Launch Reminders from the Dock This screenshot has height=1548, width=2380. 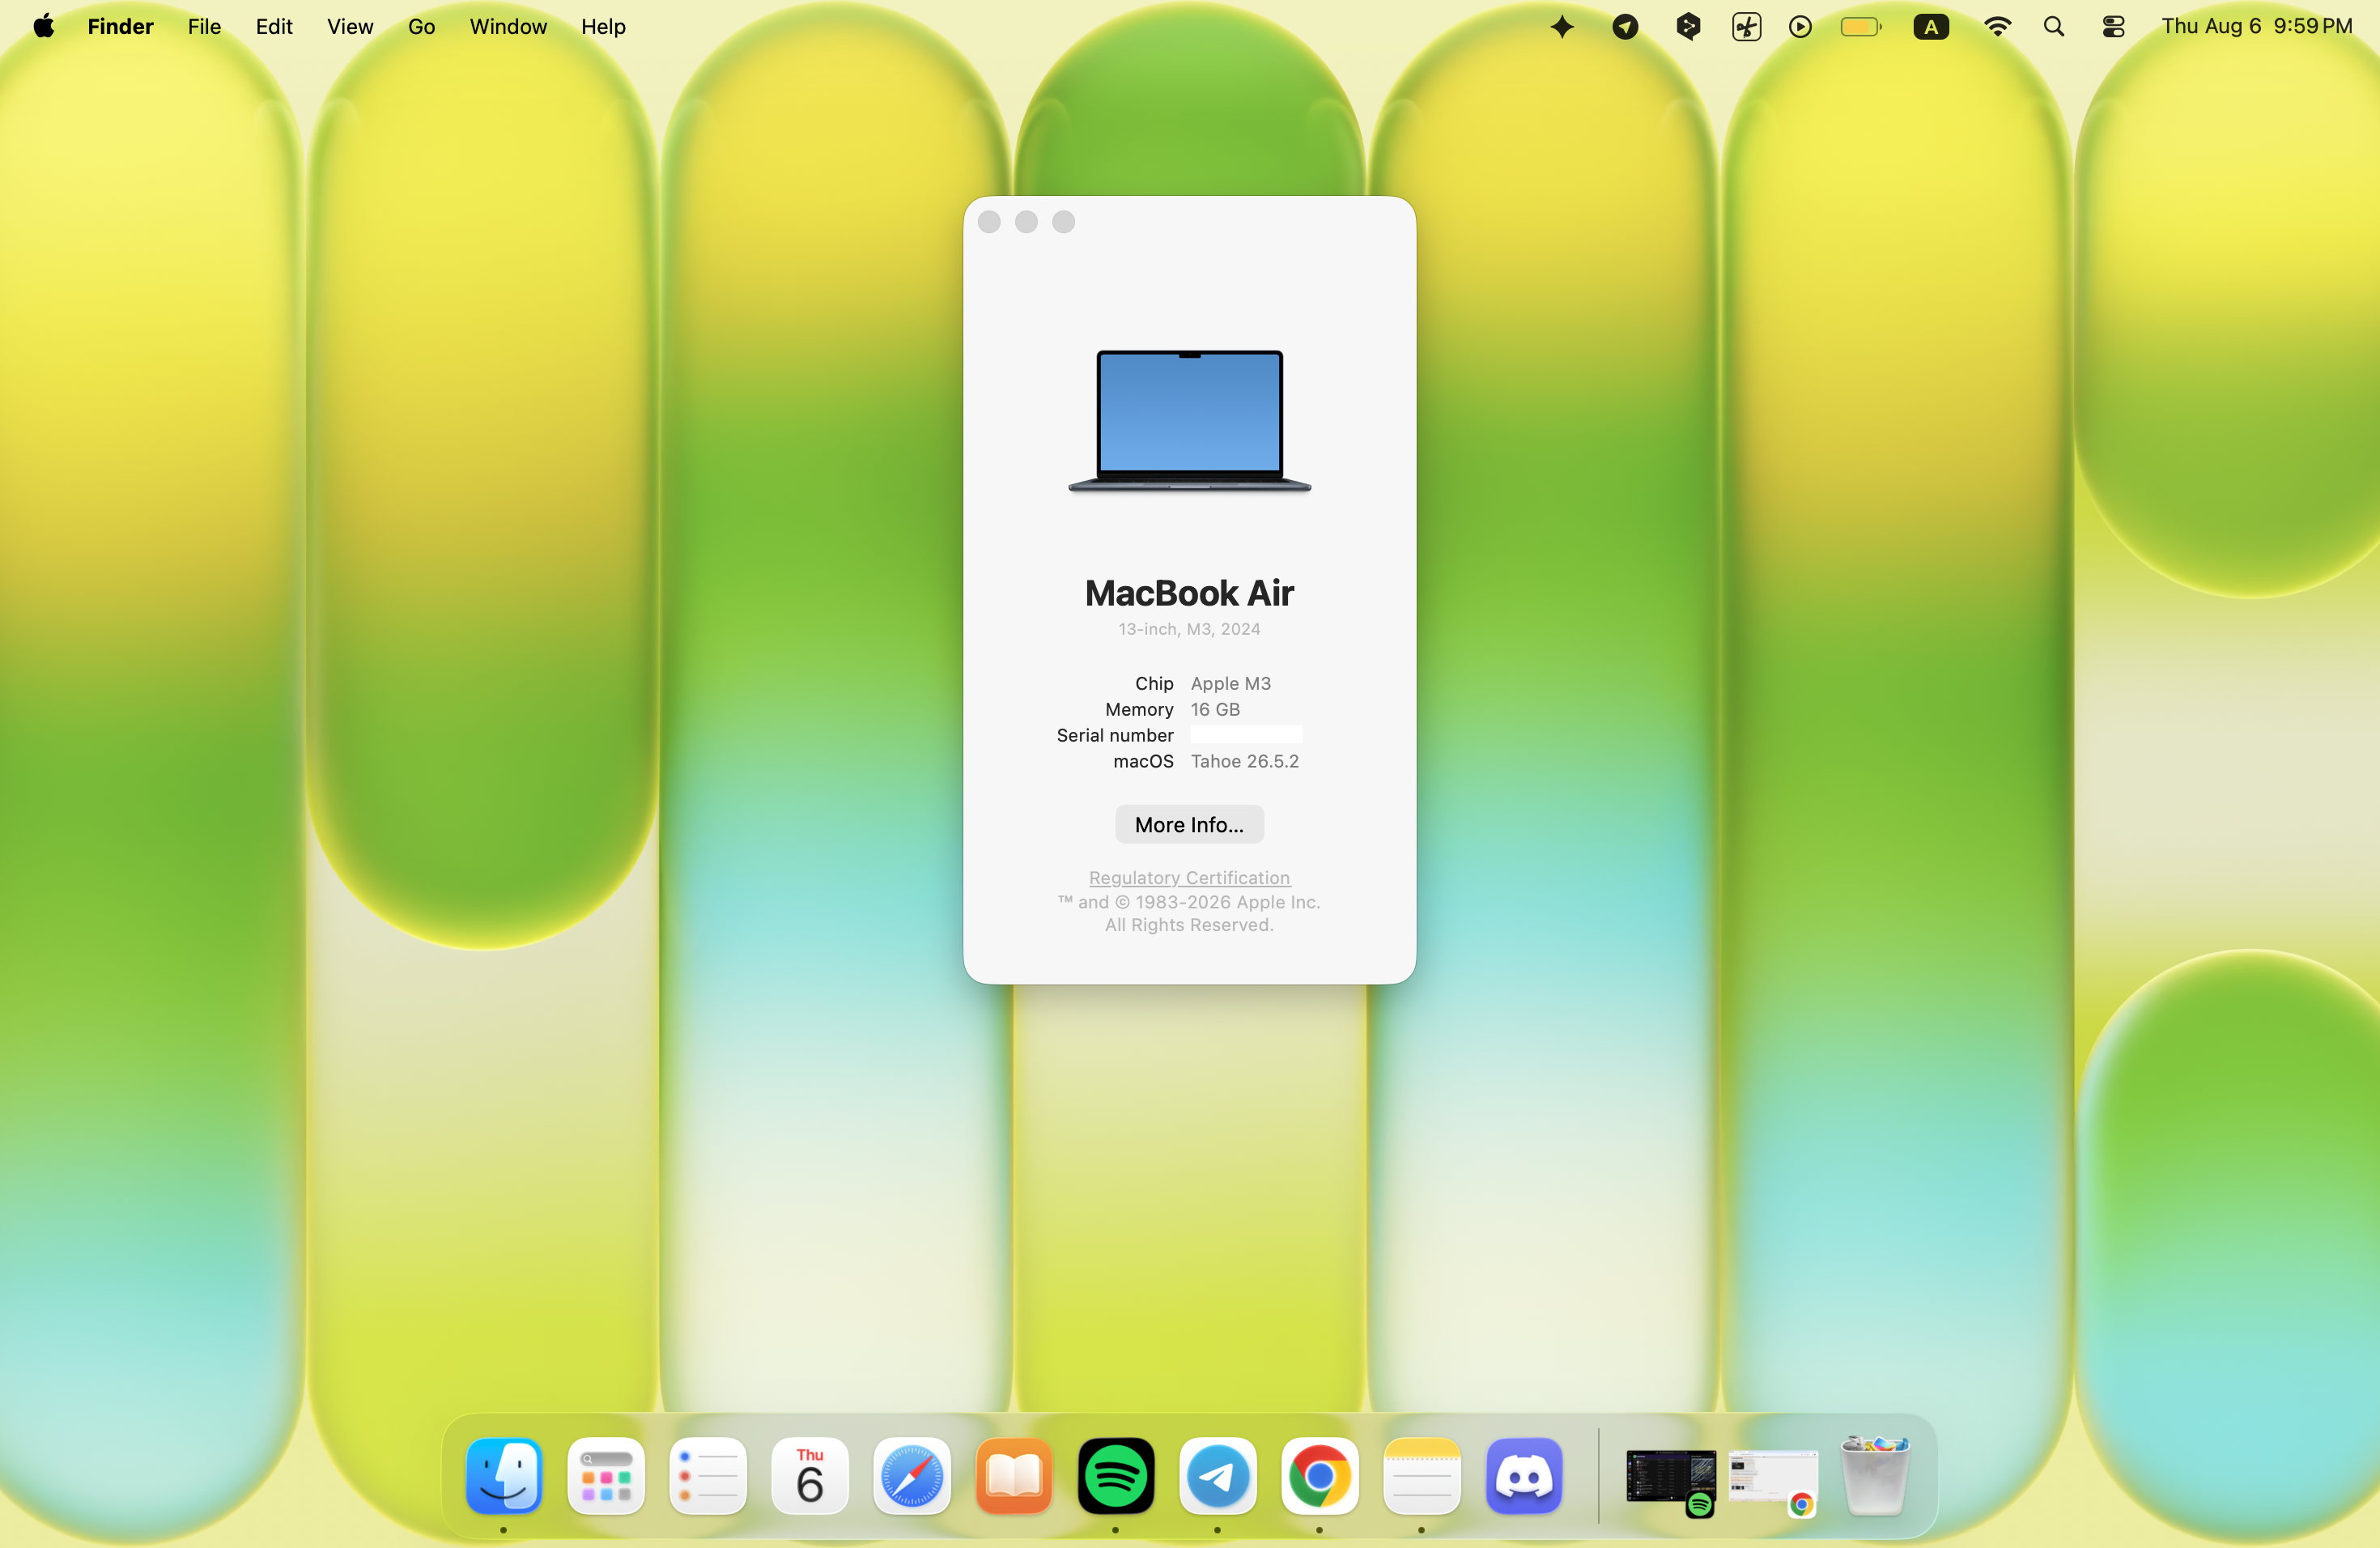(708, 1476)
